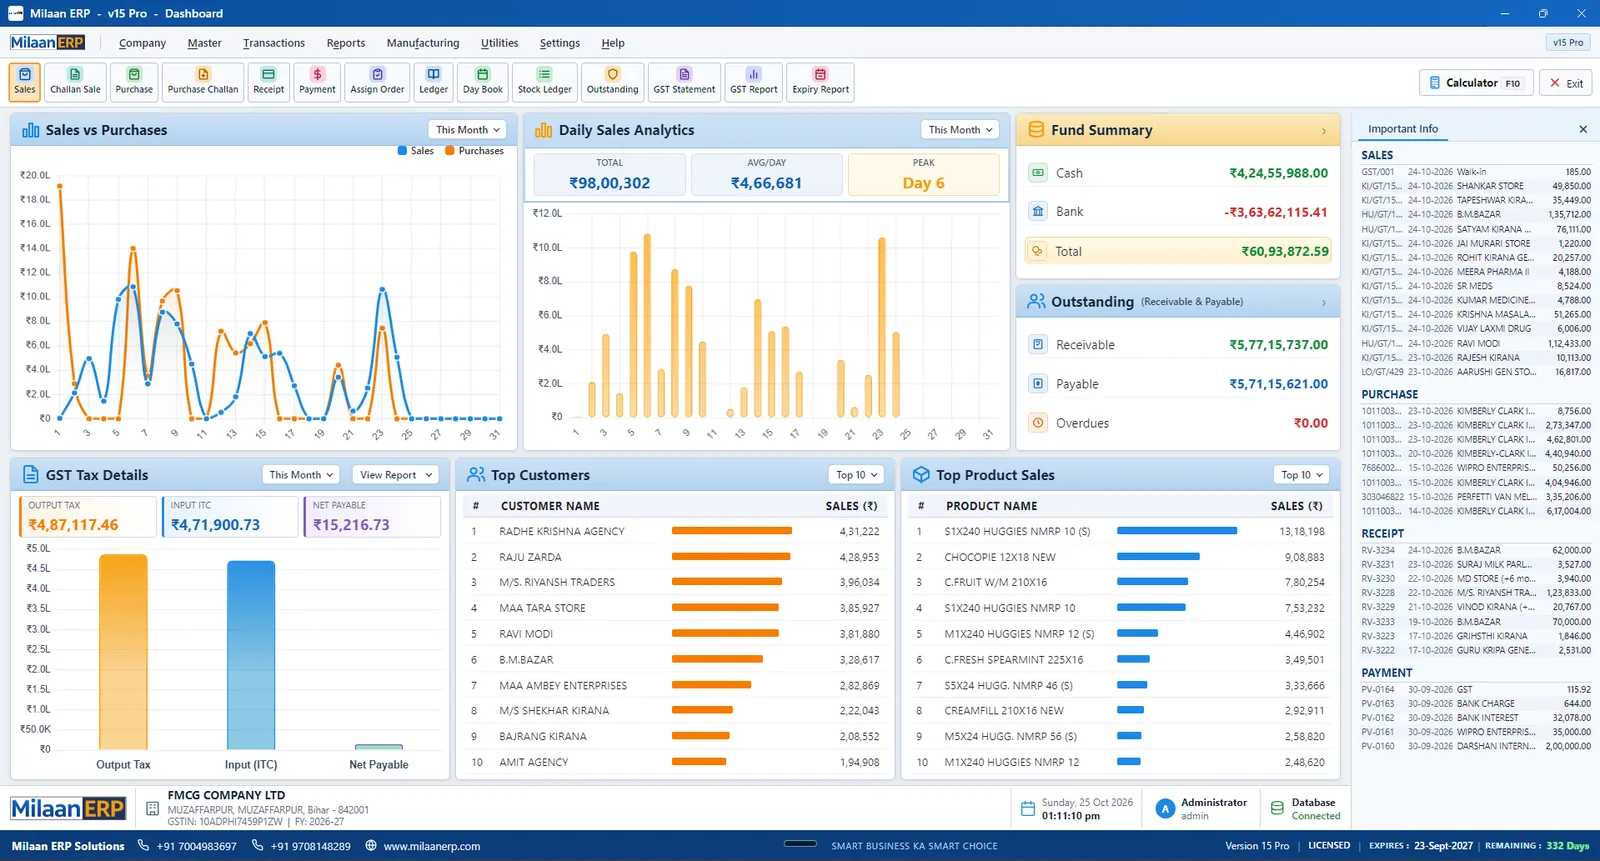Open the View Report dropdown
The width and height of the screenshot is (1600, 861).
coord(396,475)
